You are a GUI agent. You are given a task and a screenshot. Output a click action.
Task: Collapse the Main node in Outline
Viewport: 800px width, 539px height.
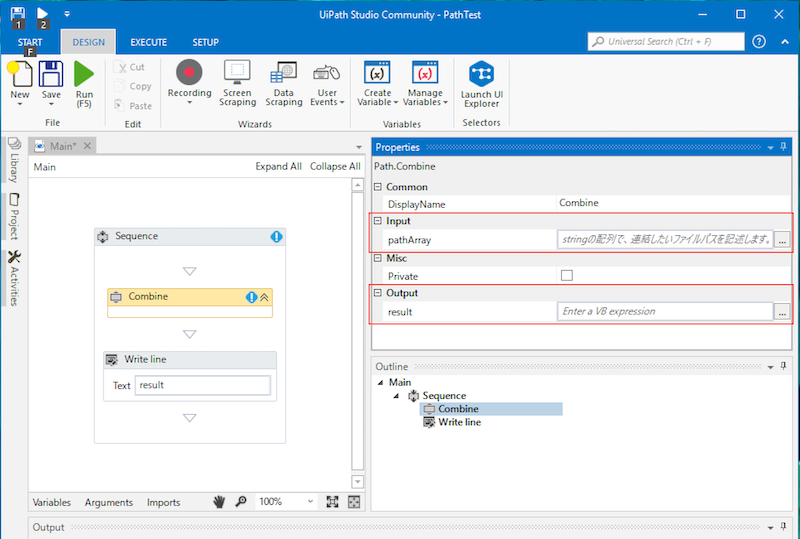point(380,382)
